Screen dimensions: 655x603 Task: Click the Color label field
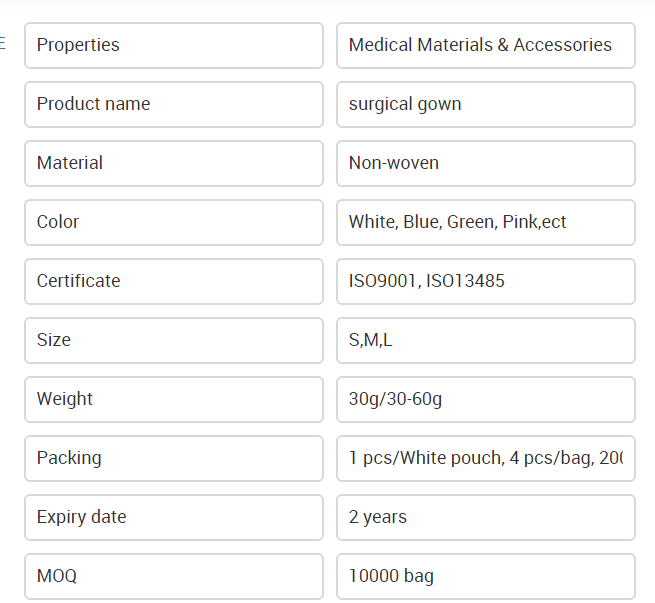coord(174,223)
